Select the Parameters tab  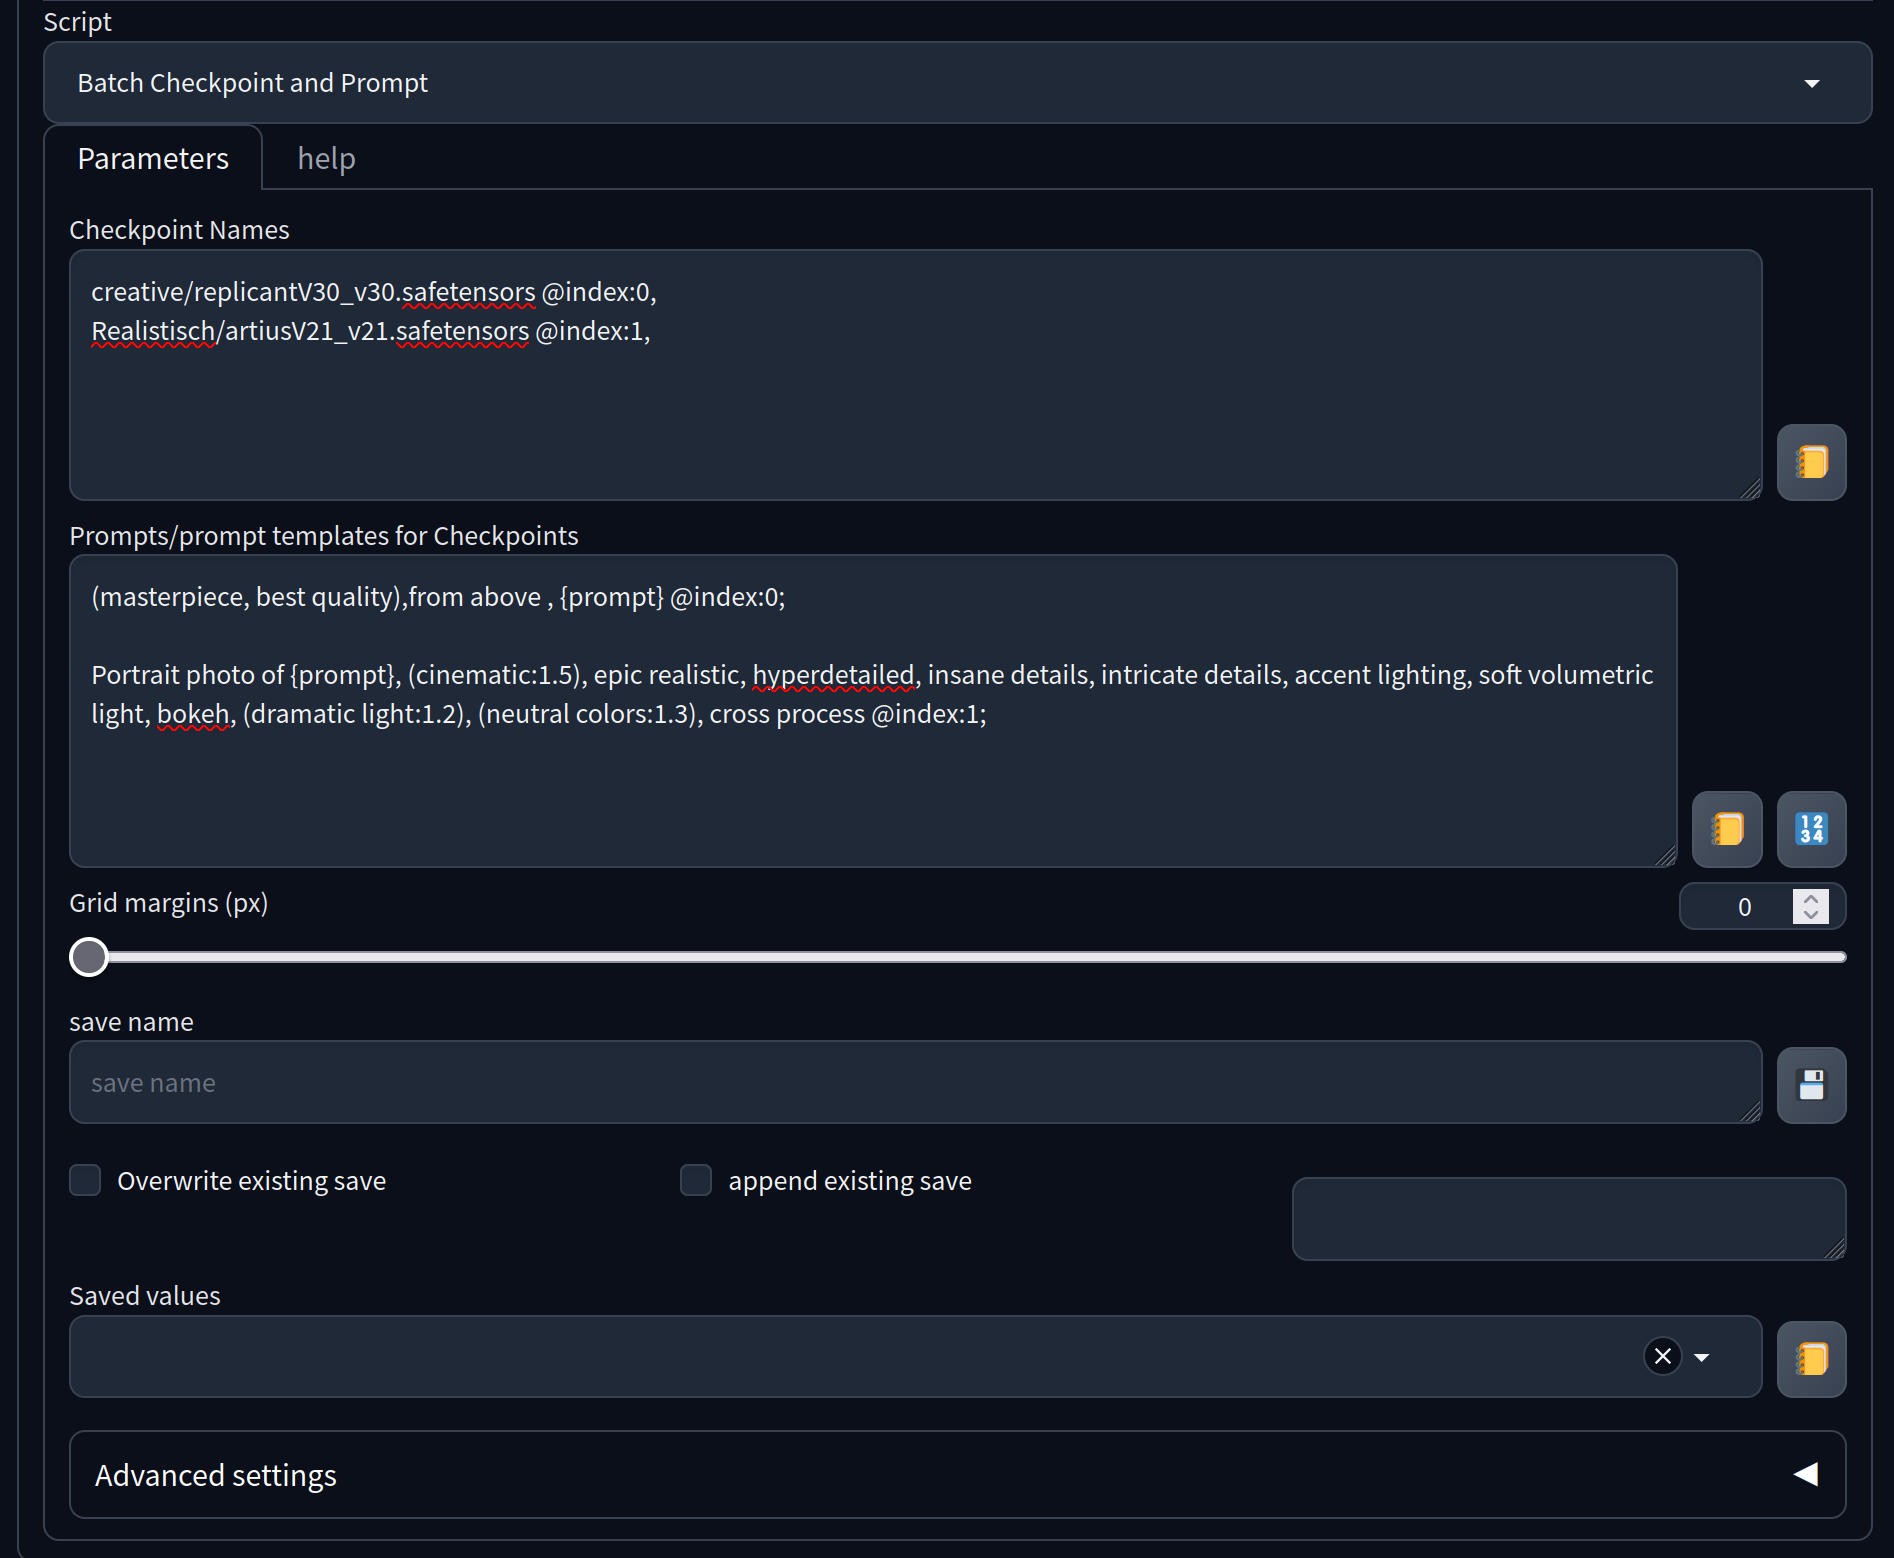tap(153, 158)
